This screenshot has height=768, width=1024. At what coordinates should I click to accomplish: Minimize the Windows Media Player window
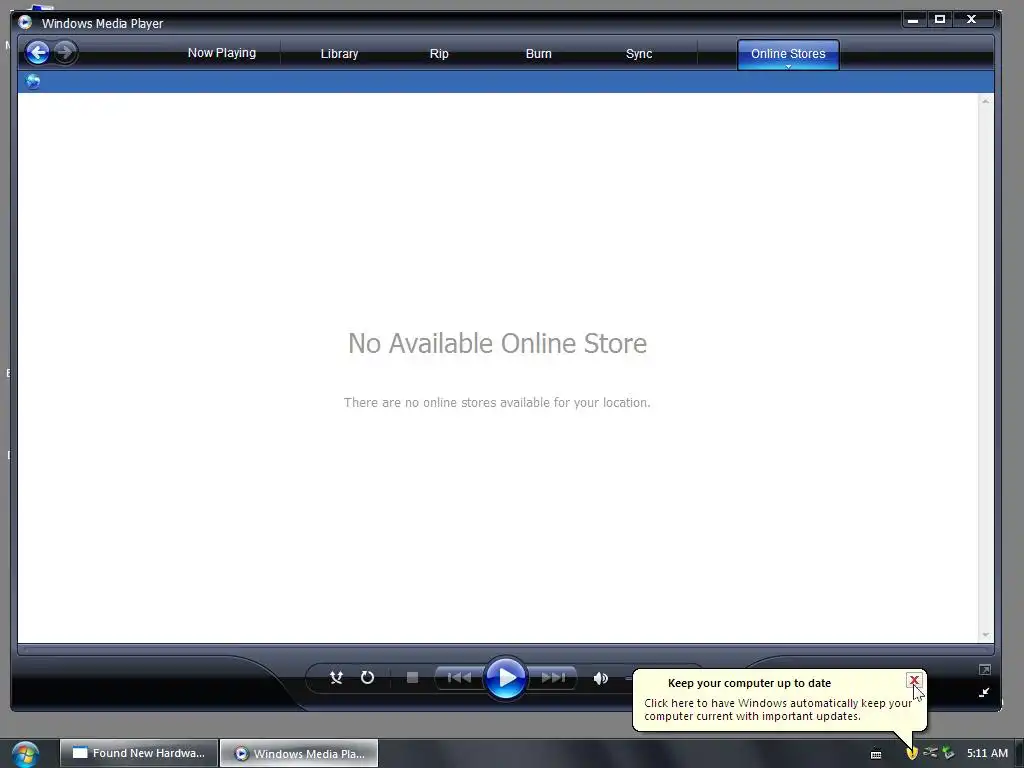[913, 20]
